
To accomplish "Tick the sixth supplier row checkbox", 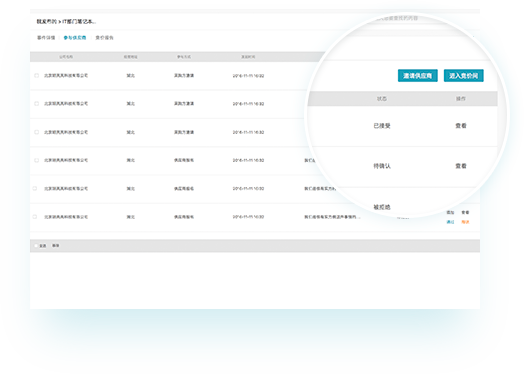I will click(35, 217).
